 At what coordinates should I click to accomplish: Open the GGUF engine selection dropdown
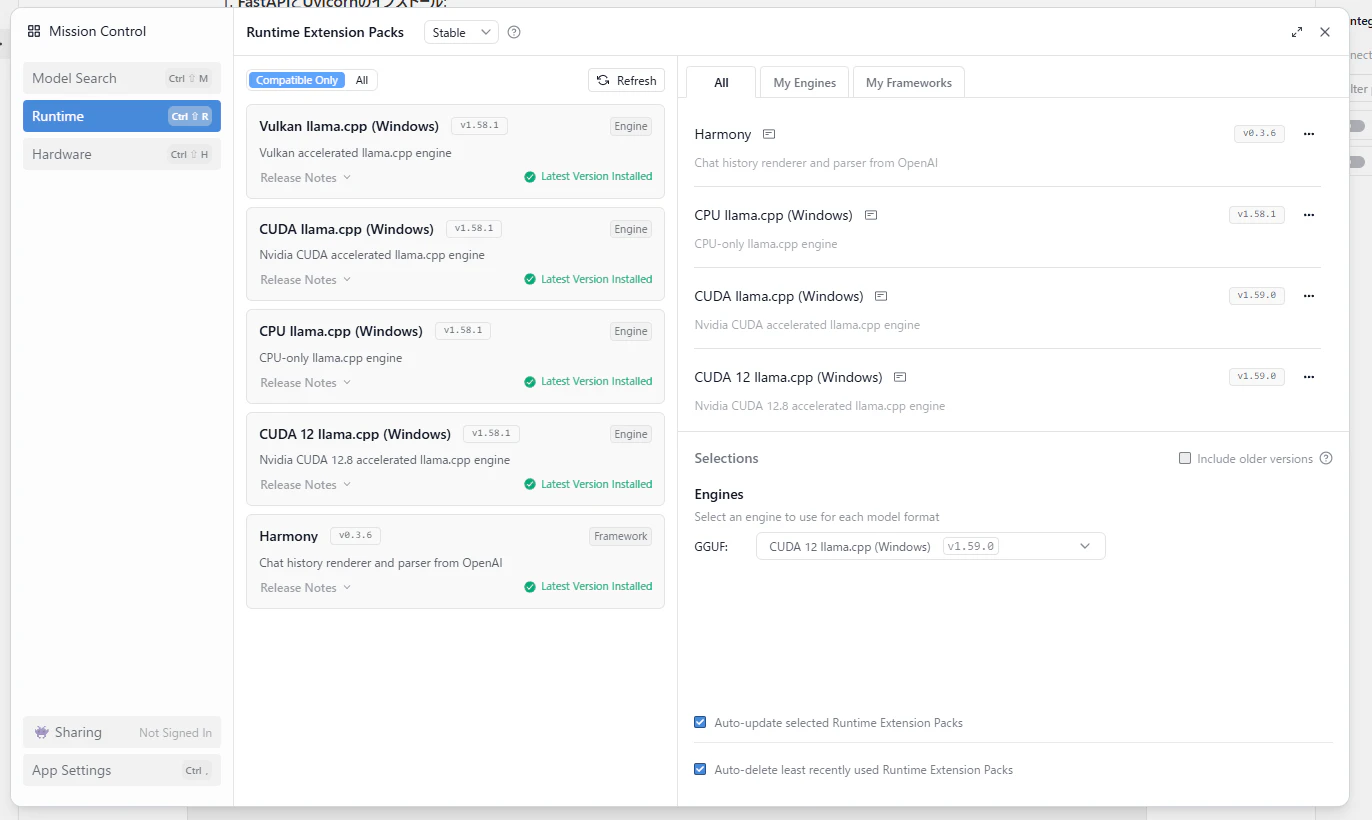click(x=931, y=546)
